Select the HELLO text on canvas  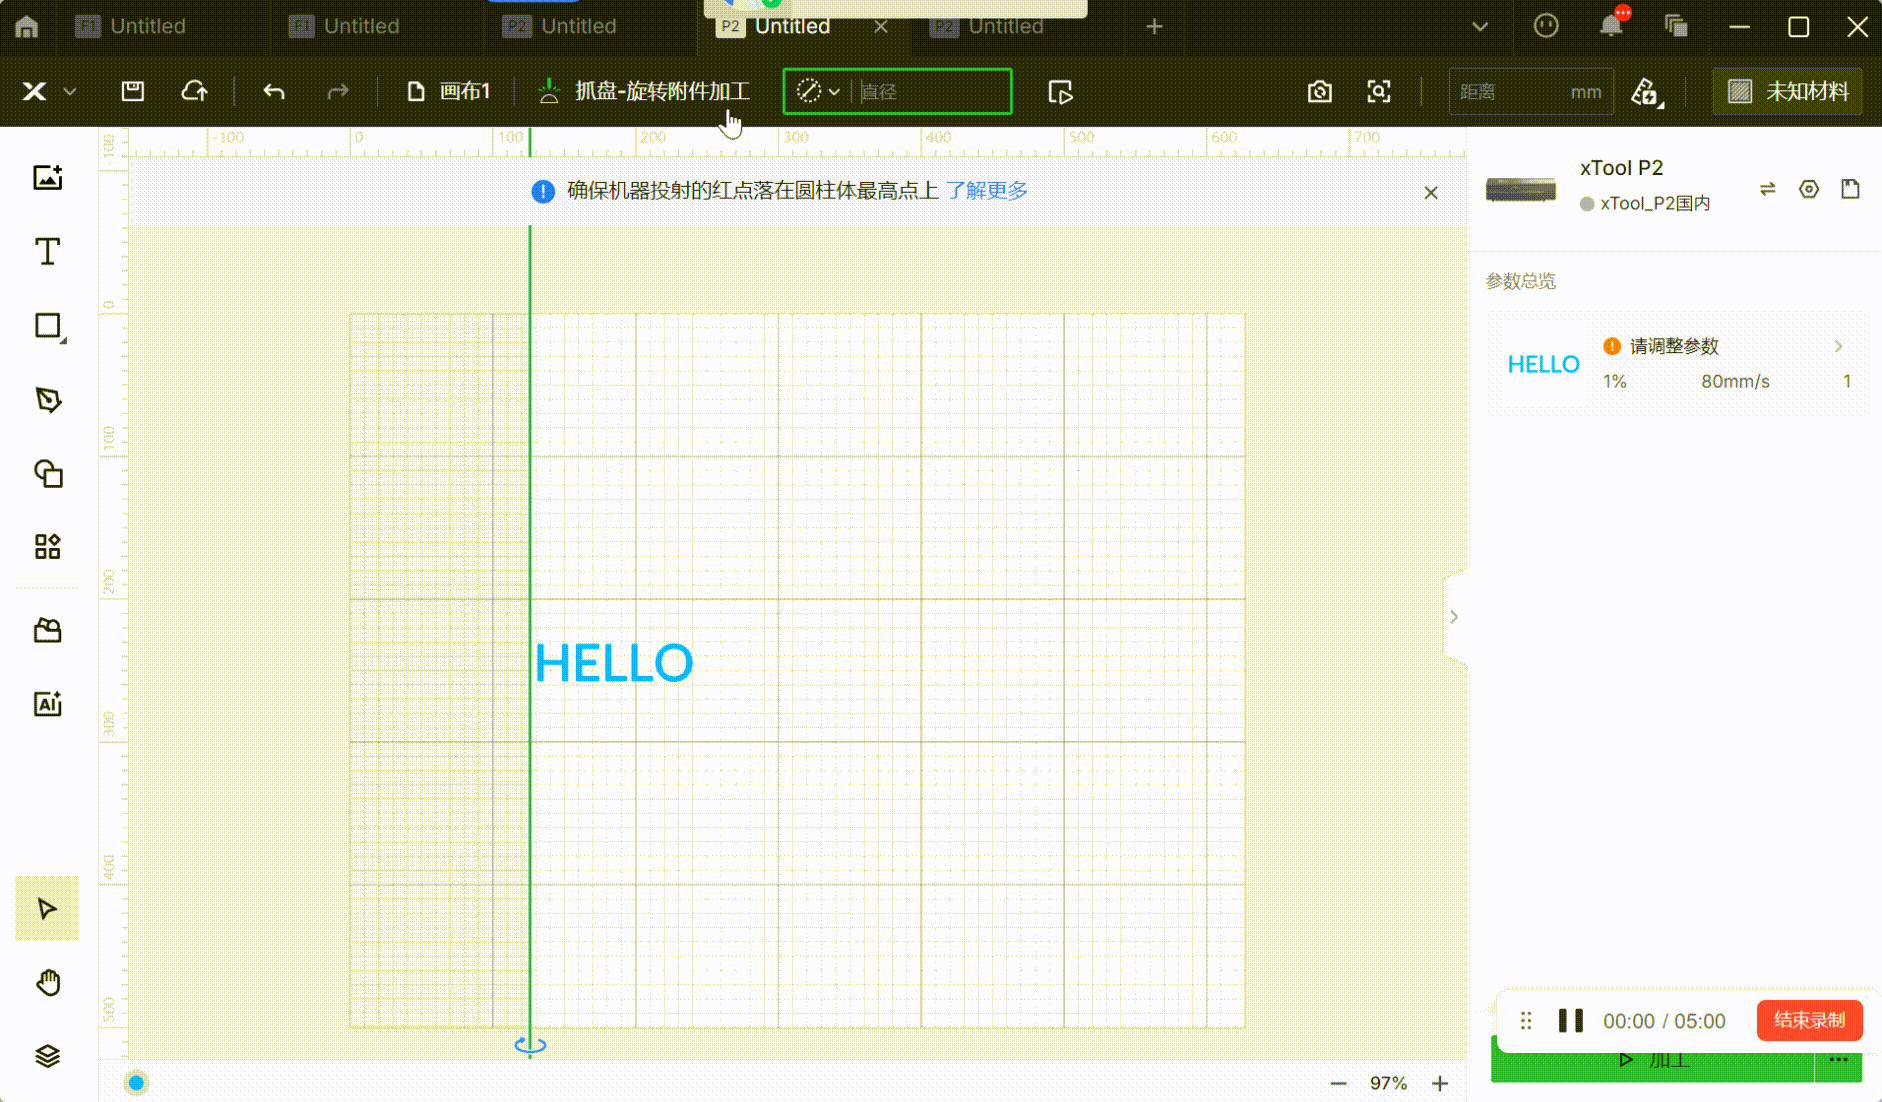613,663
